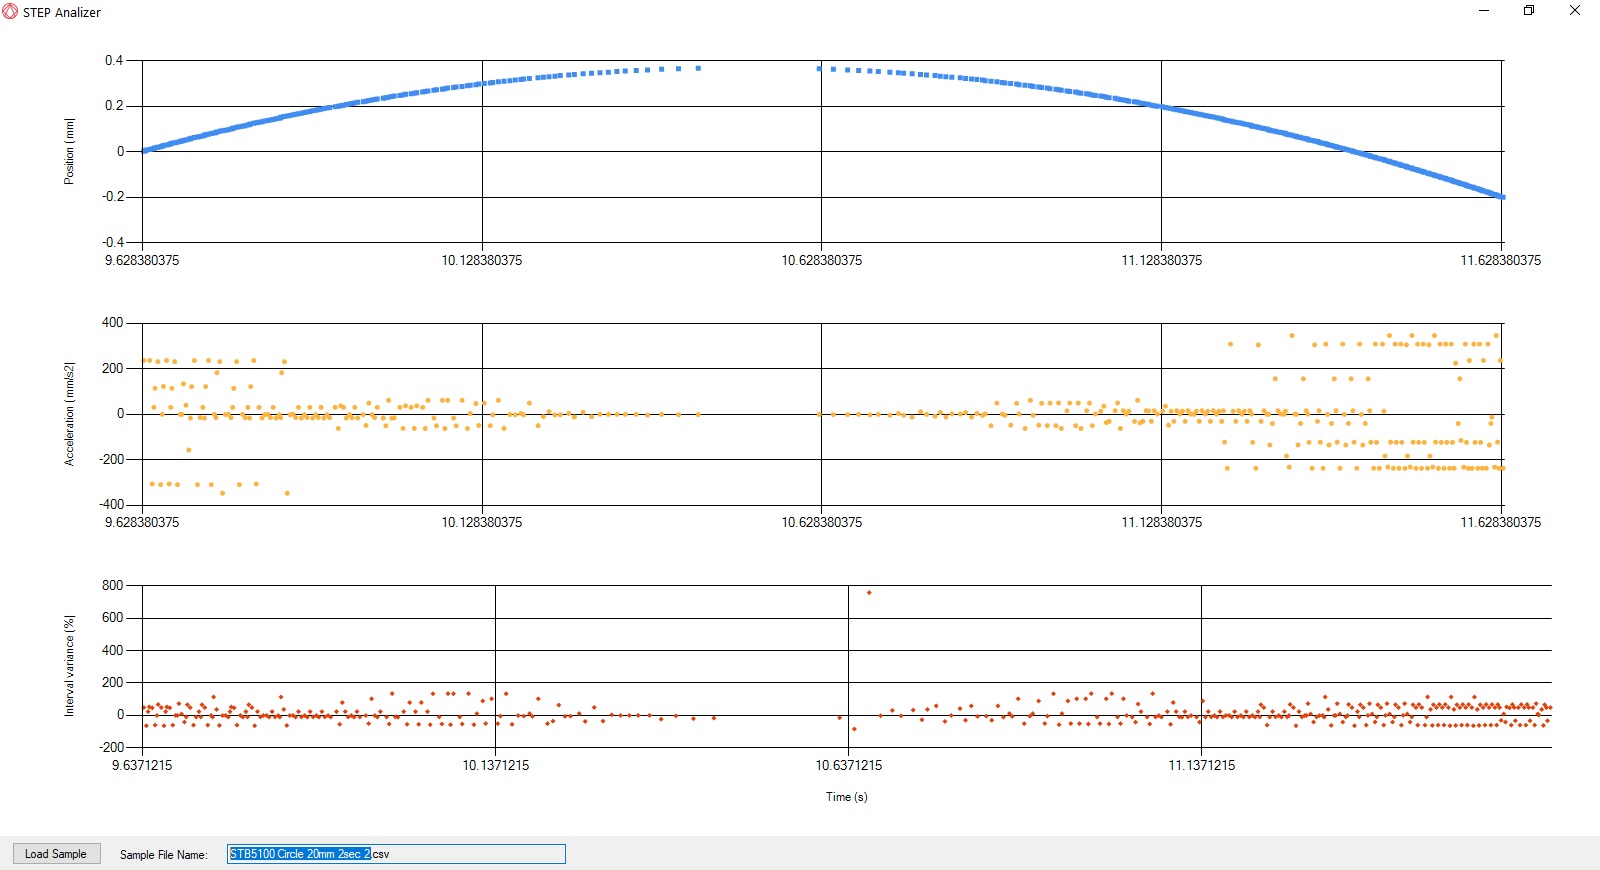Click the '11.1371215' tick label in variance chart
The image size is (1600, 870).
1202,765
